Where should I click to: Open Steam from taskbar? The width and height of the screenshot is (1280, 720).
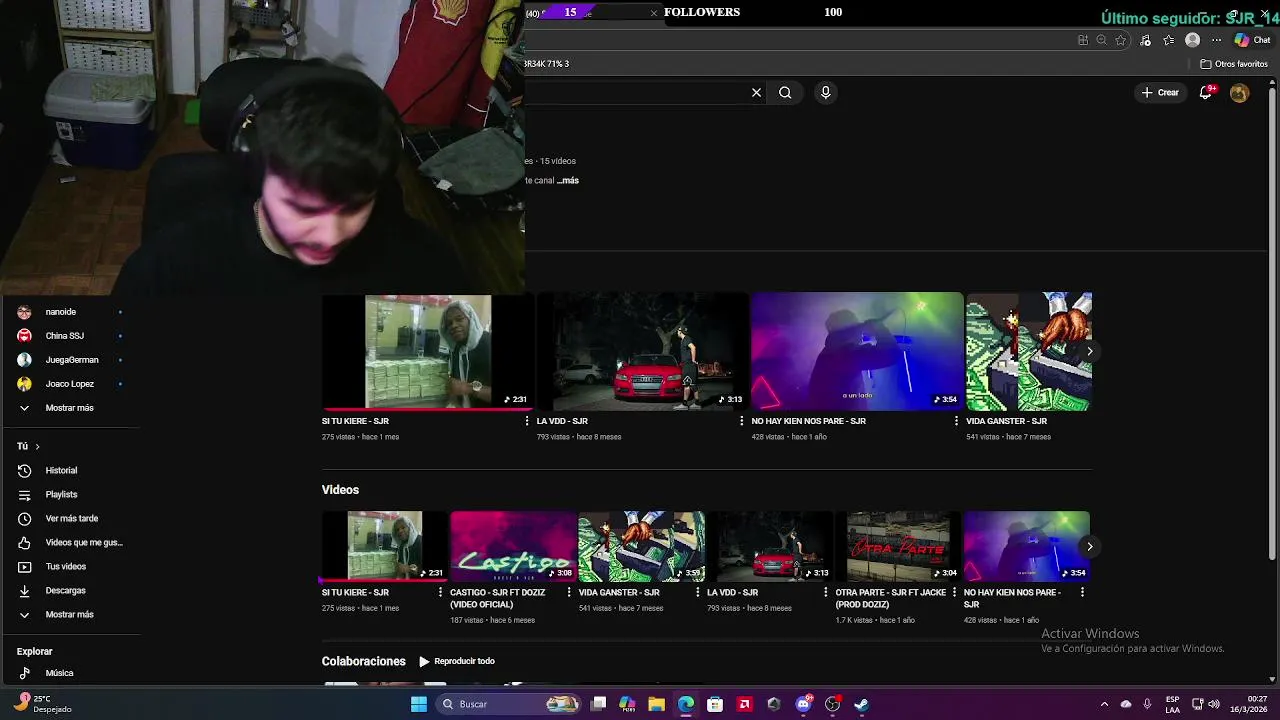tap(861, 704)
